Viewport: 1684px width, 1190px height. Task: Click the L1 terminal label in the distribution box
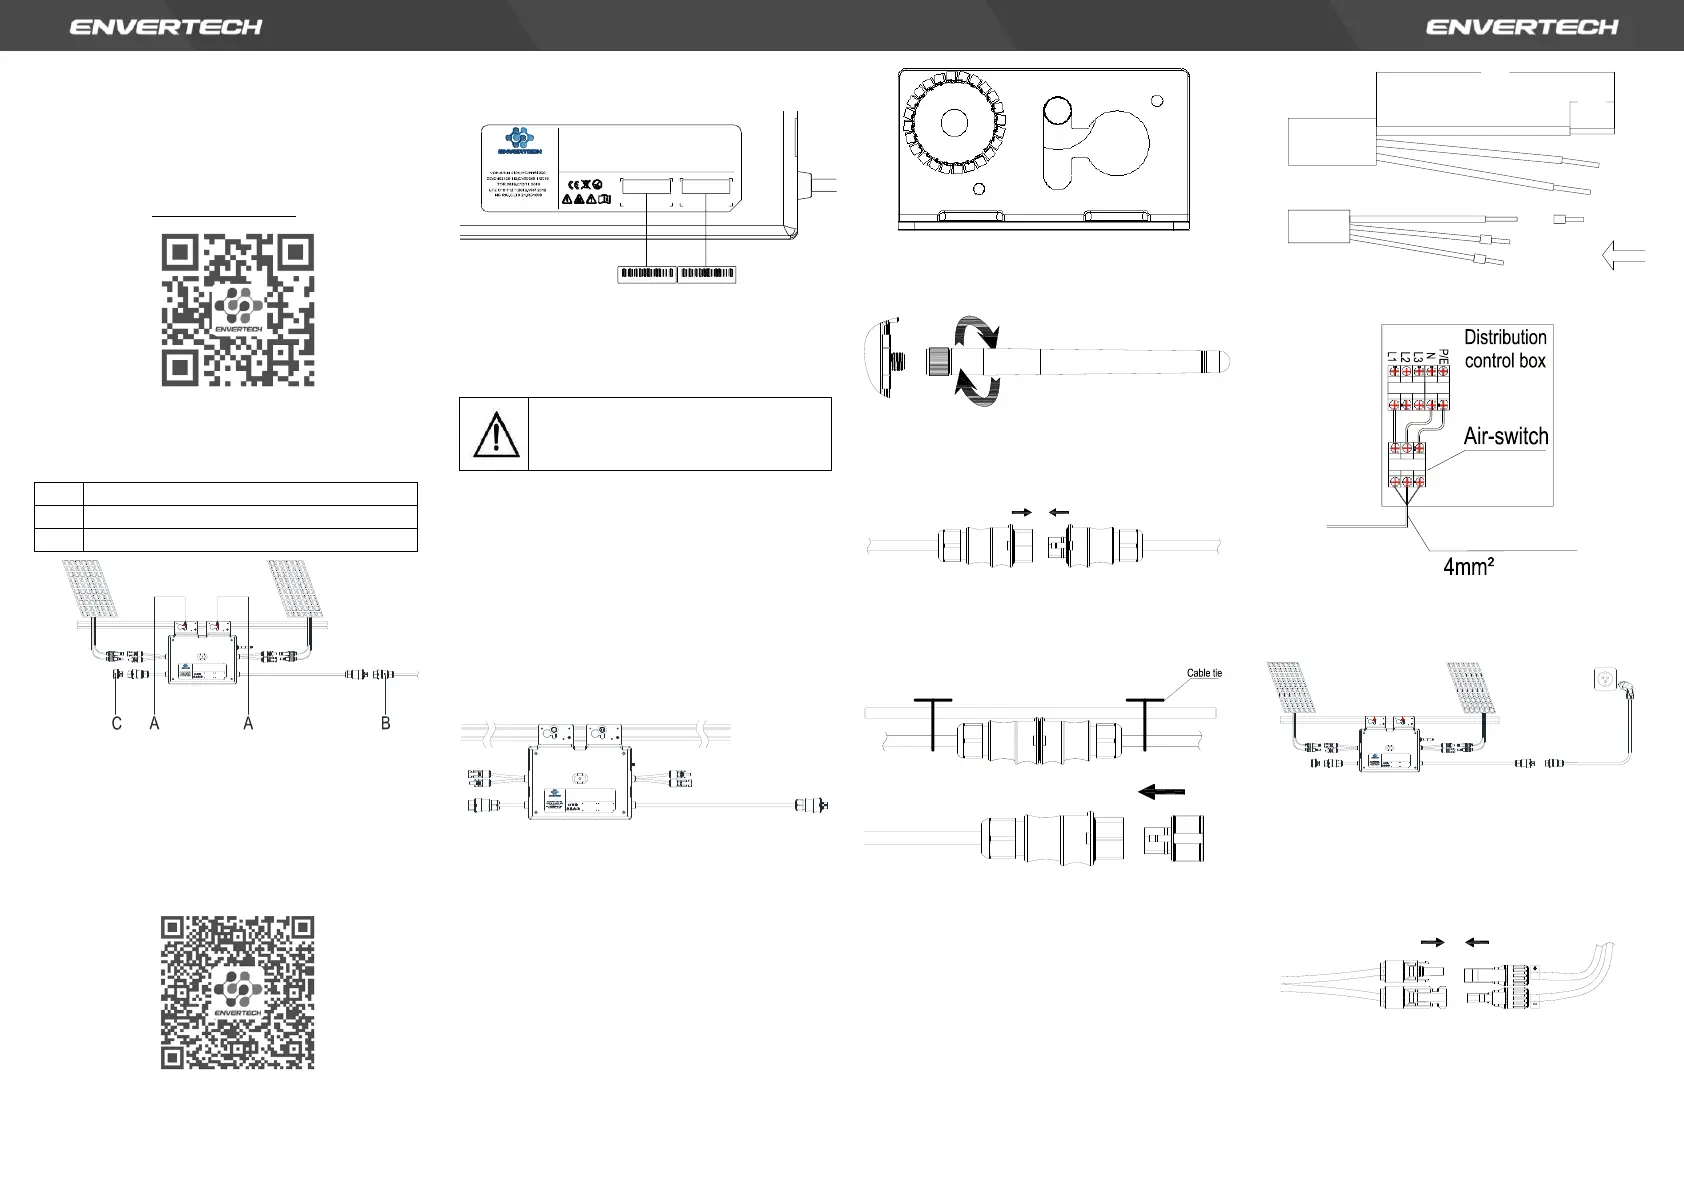click(x=1390, y=357)
